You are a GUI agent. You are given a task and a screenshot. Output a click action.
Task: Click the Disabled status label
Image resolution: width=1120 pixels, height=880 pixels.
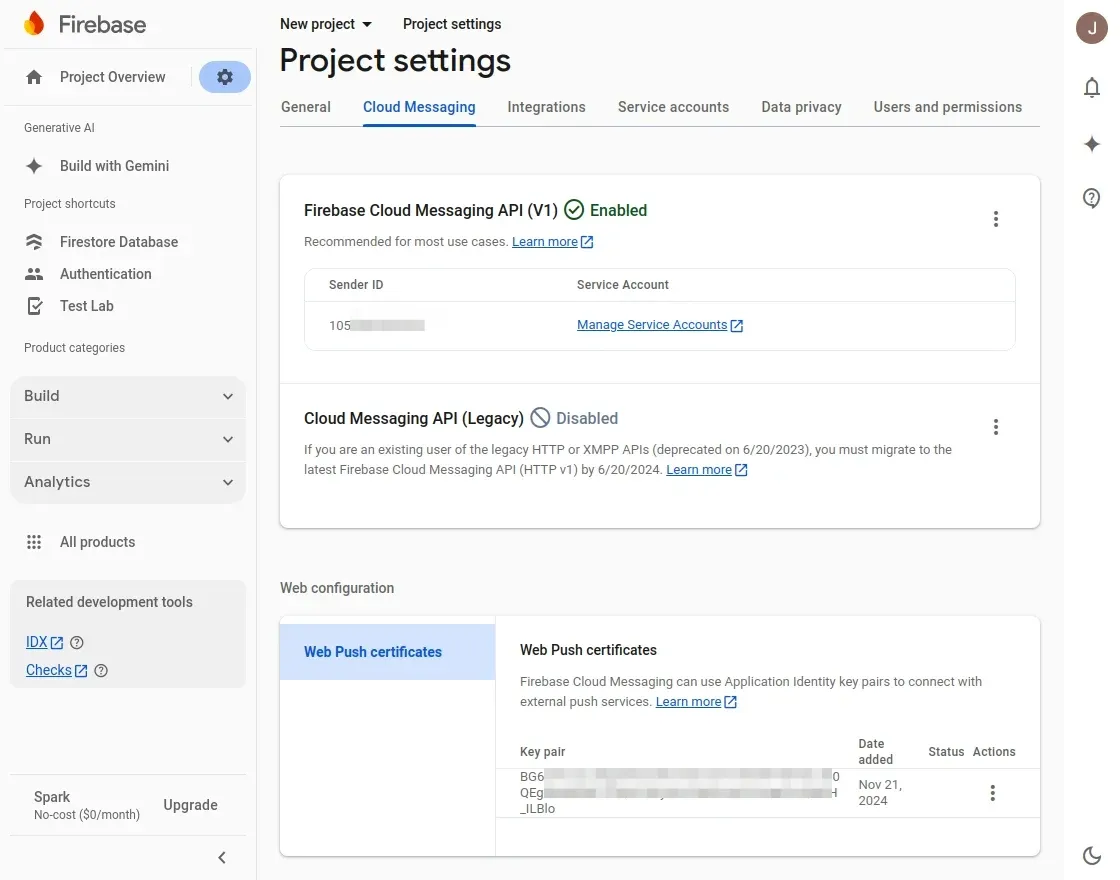point(587,418)
